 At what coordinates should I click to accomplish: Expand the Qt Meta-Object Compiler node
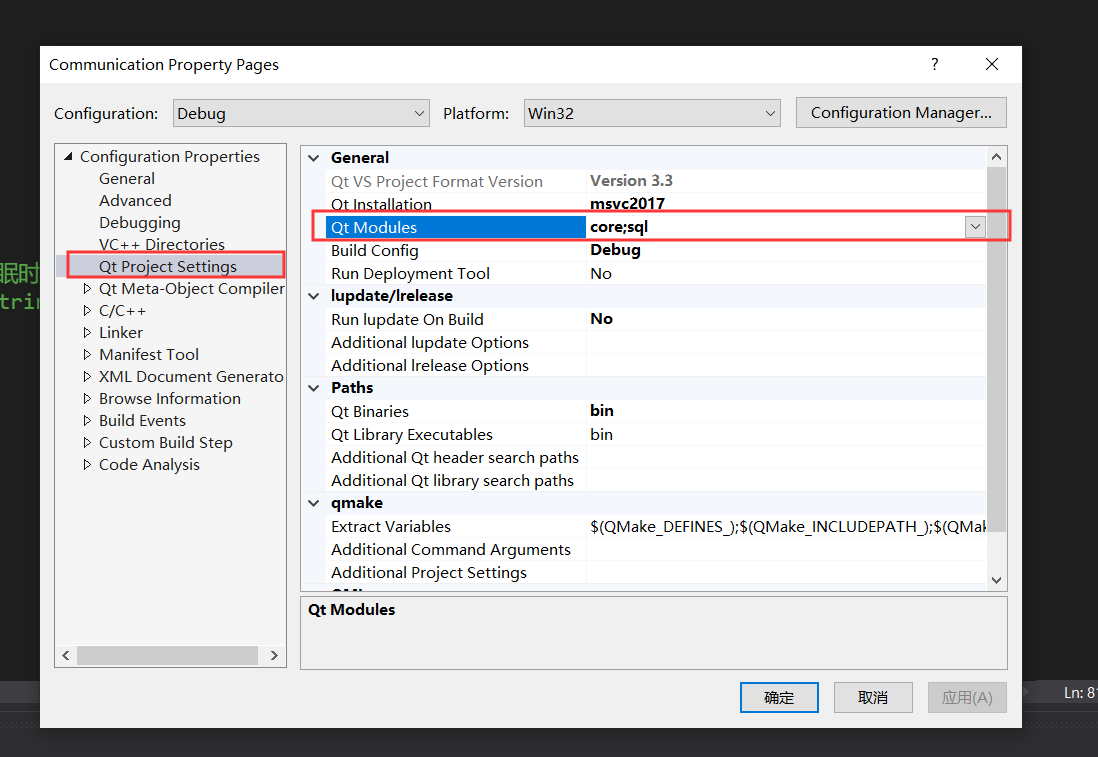[87, 289]
